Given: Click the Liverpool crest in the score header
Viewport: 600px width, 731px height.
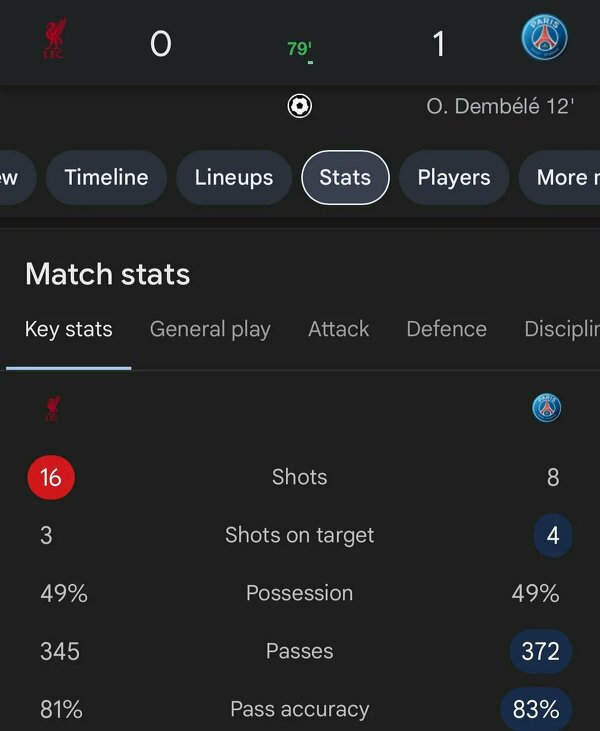Looking at the screenshot, I should click(x=53, y=41).
